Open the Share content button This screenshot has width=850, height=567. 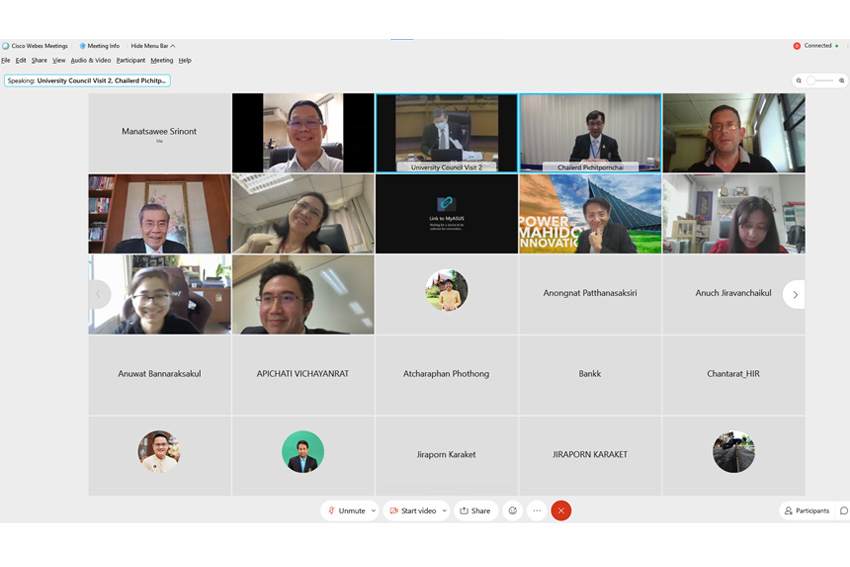475,510
